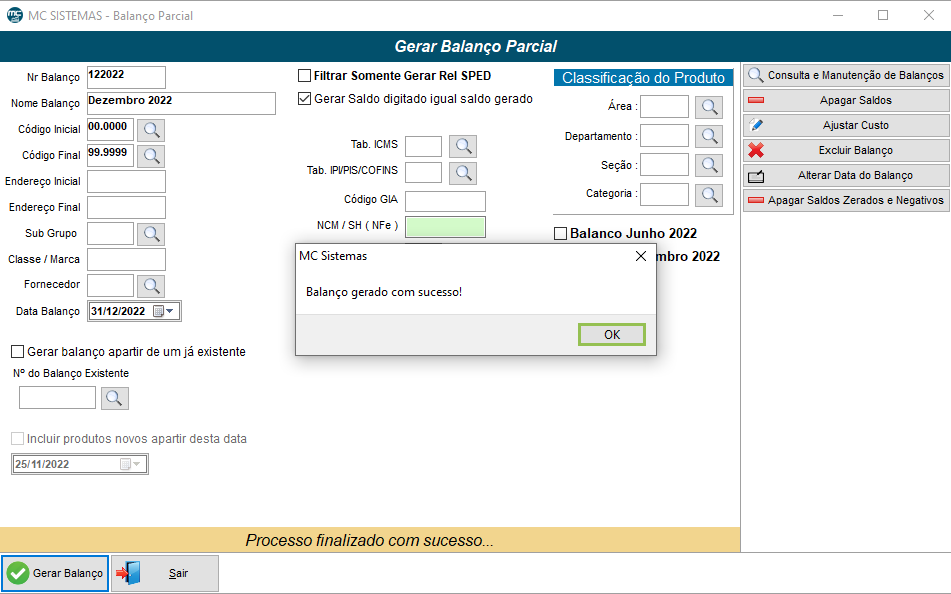
Task: Tick the Balanco Junho 2022 checkbox
Action: tap(560, 234)
